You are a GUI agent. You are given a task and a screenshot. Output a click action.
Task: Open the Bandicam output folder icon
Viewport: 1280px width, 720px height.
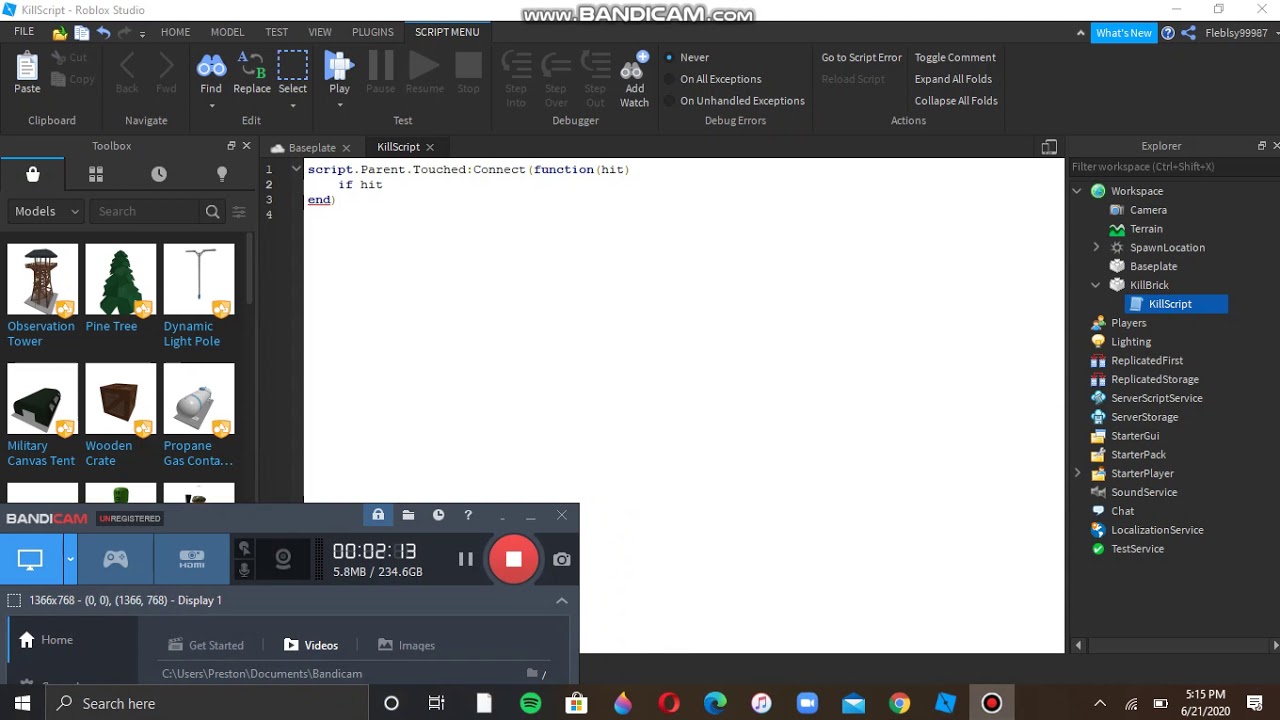(x=408, y=515)
